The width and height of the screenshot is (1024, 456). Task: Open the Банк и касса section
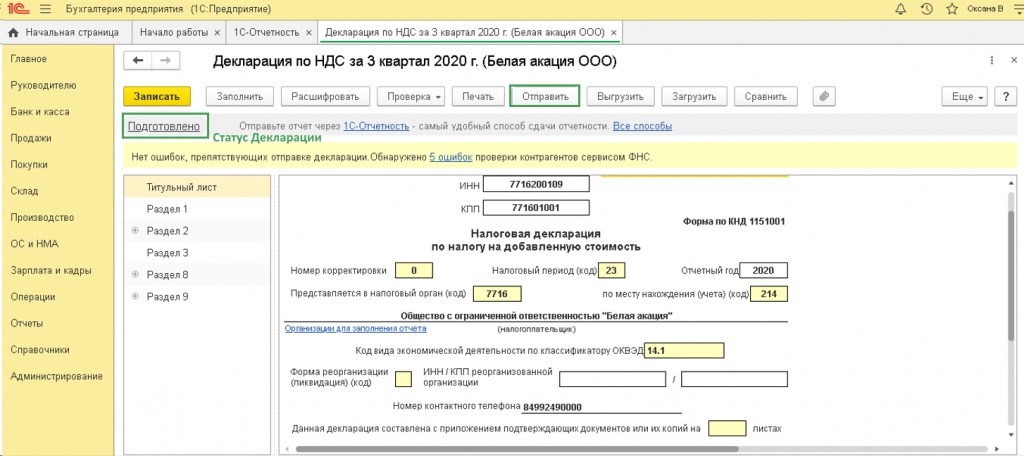click(40, 112)
